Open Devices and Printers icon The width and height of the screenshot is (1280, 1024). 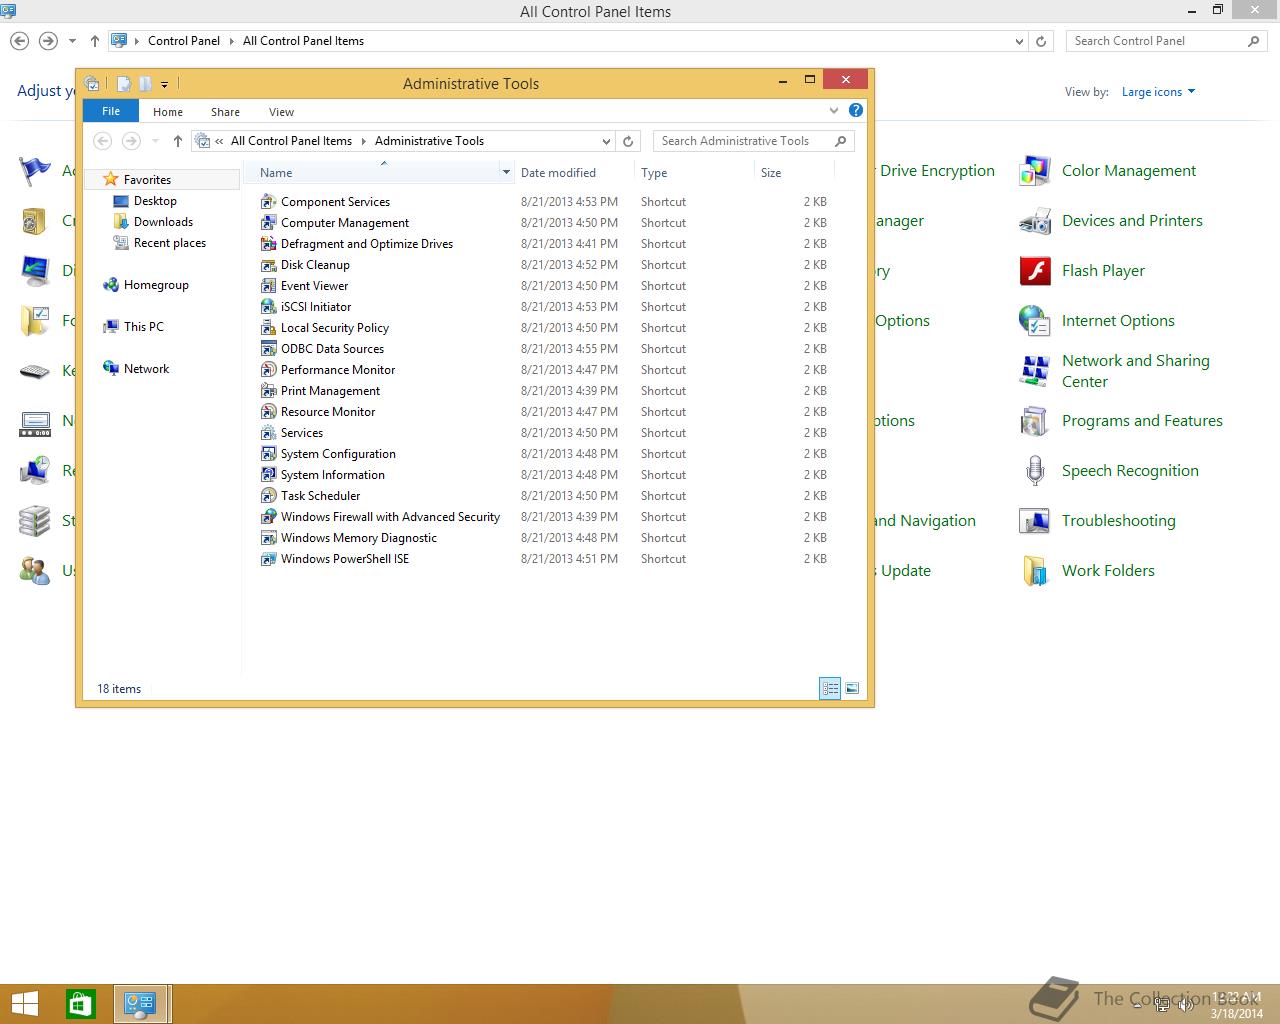point(1035,221)
